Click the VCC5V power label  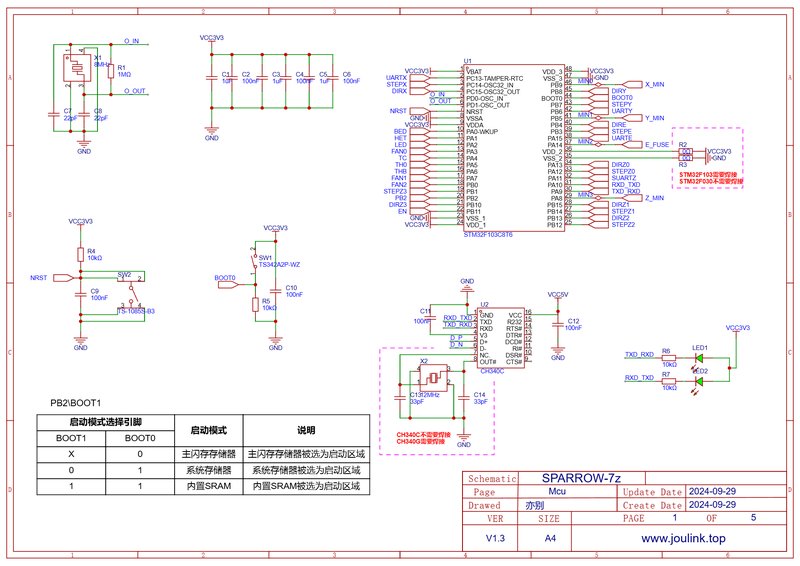click(558, 295)
